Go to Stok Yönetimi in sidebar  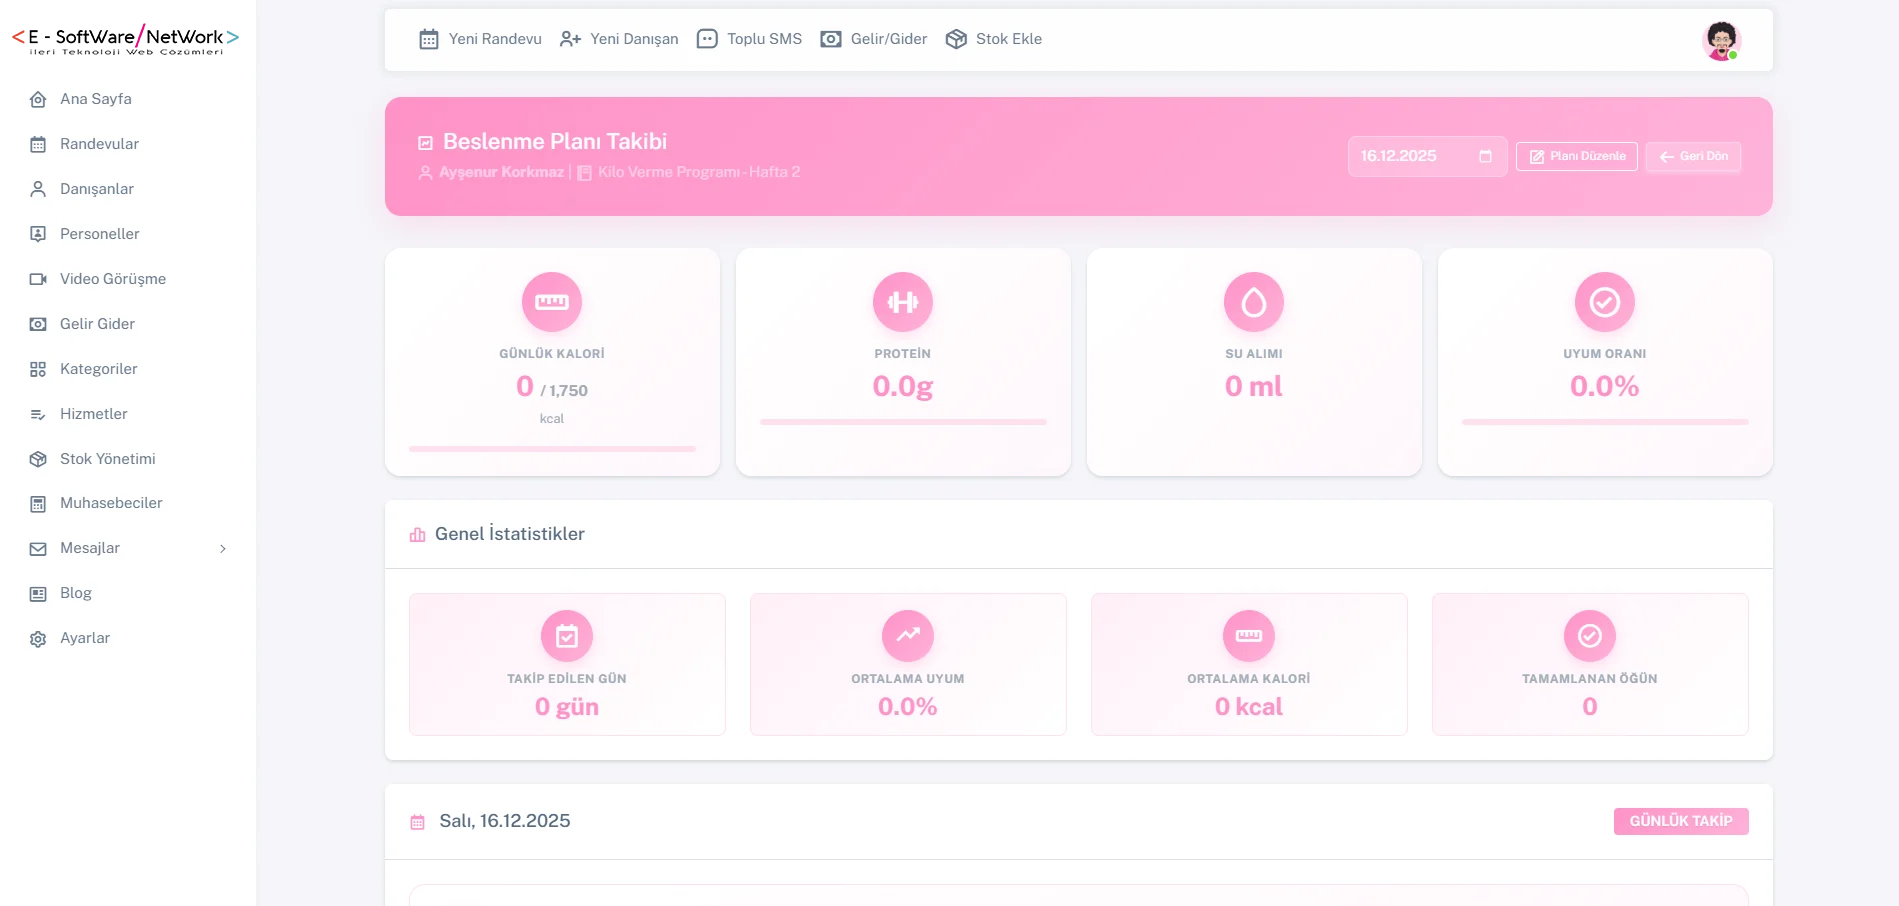(x=107, y=459)
